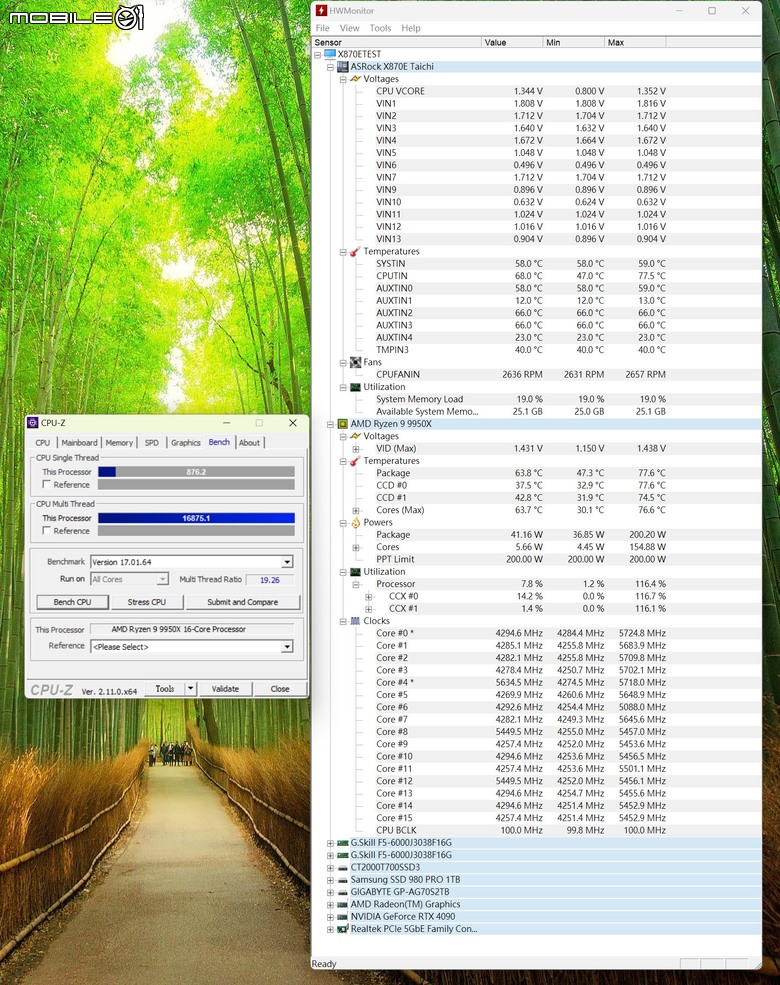
Task: Open the HWMonitor Tools menu
Action: 380,28
